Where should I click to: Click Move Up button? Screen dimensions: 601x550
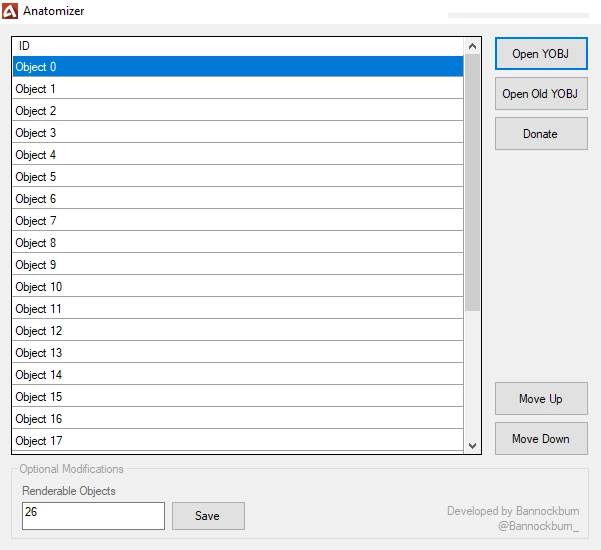pos(540,399)
